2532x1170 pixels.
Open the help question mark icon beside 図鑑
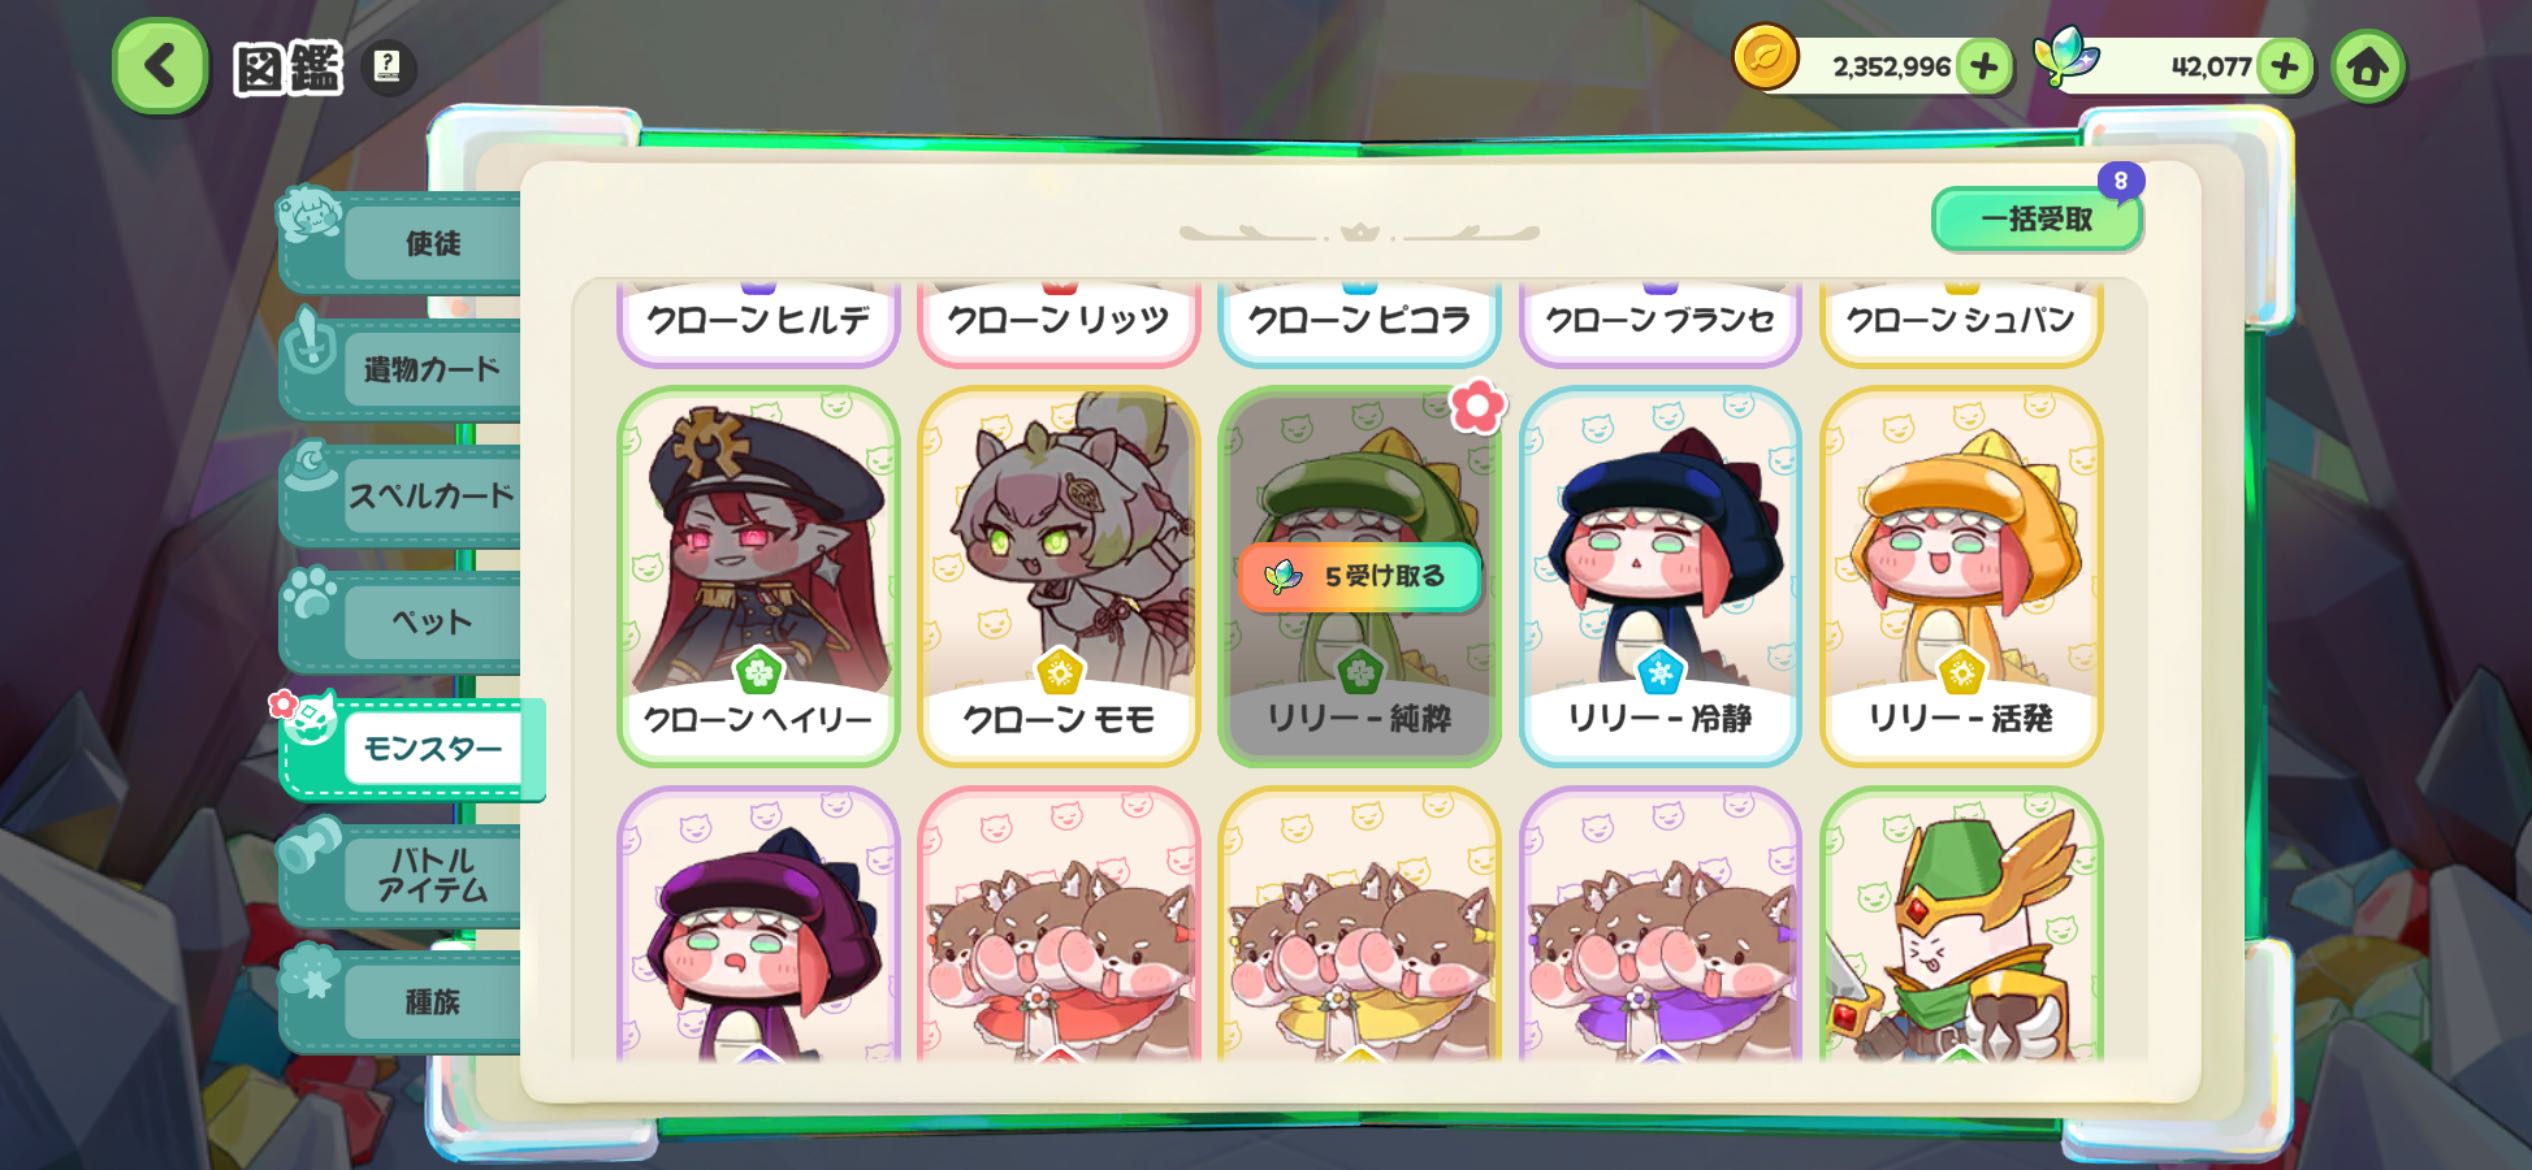387,67
